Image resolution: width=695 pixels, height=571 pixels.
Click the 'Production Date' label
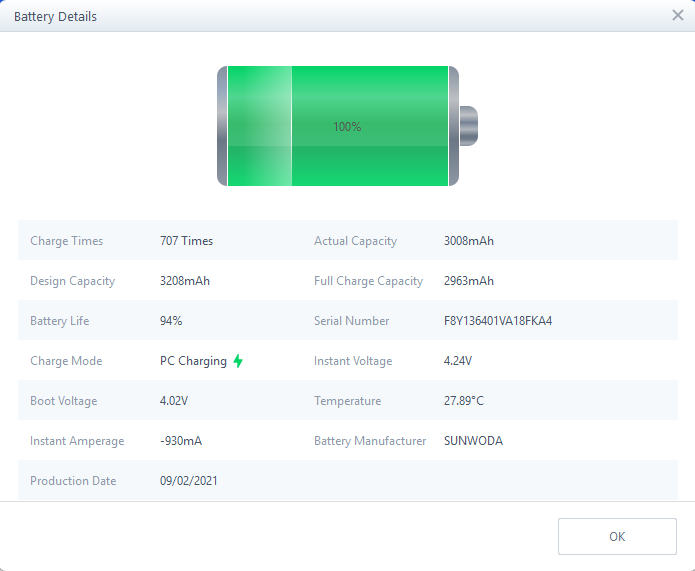[x=73, y=481]
